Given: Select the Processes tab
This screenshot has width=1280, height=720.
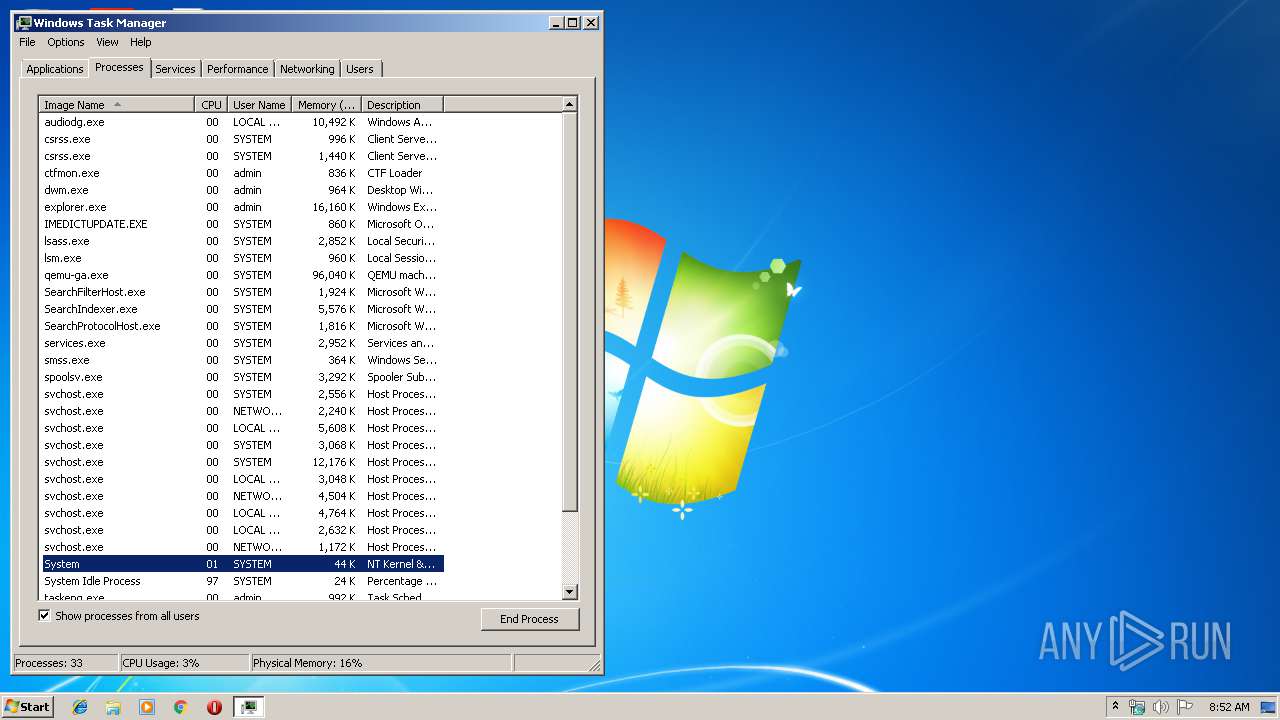Looking at the screenshot, I should click(119, 67).
